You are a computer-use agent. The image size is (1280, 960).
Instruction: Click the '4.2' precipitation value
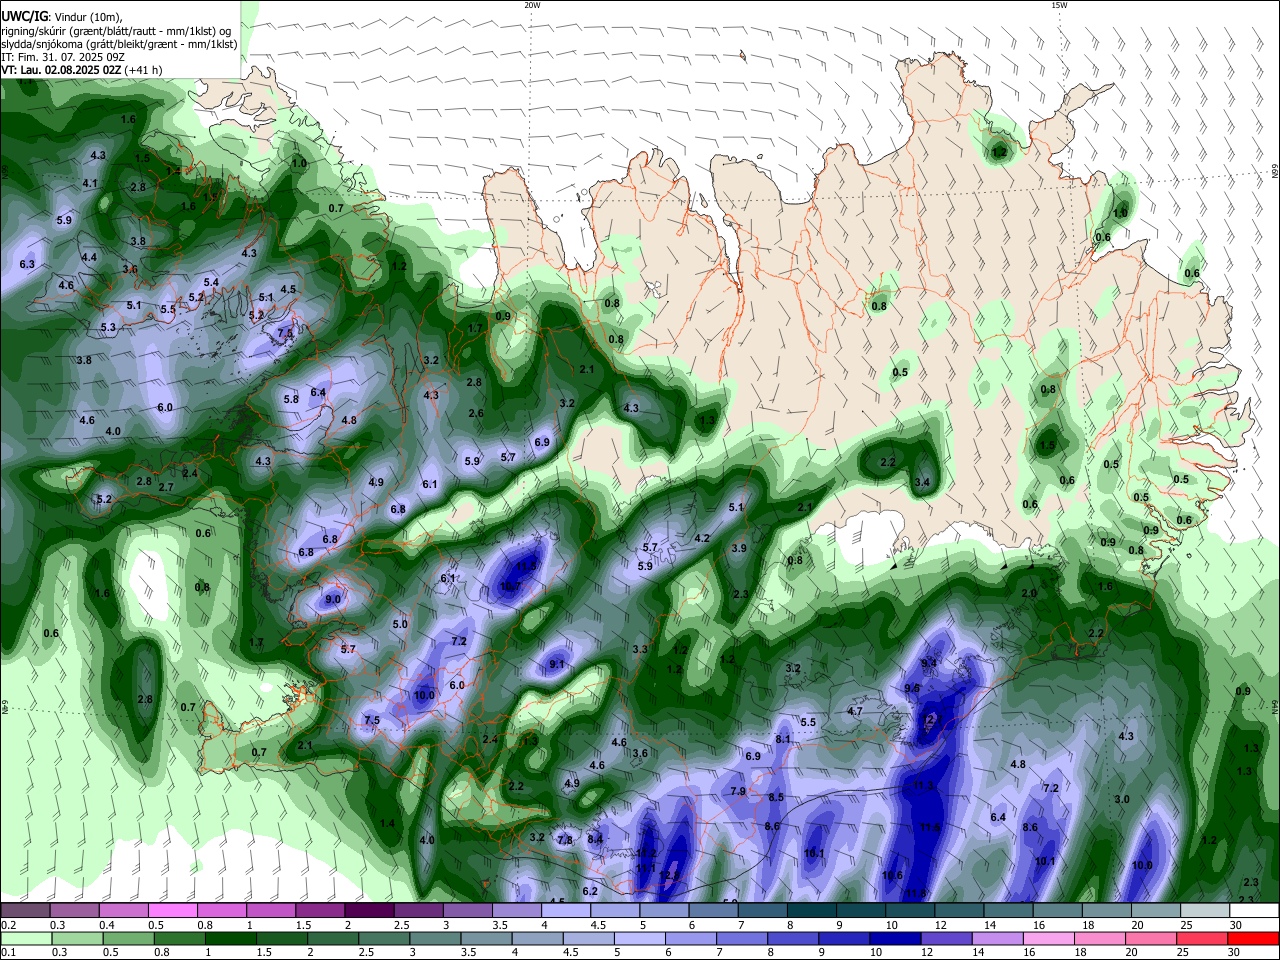pos(702,538)
